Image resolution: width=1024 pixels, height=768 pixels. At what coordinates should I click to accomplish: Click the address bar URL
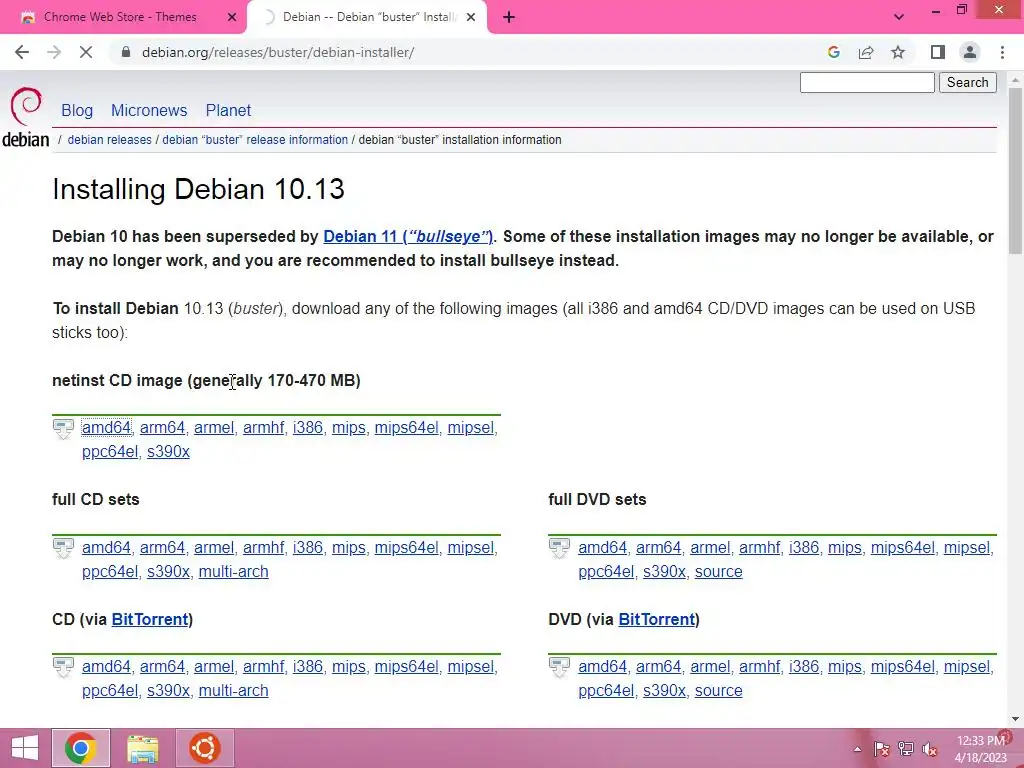[278, 52]
